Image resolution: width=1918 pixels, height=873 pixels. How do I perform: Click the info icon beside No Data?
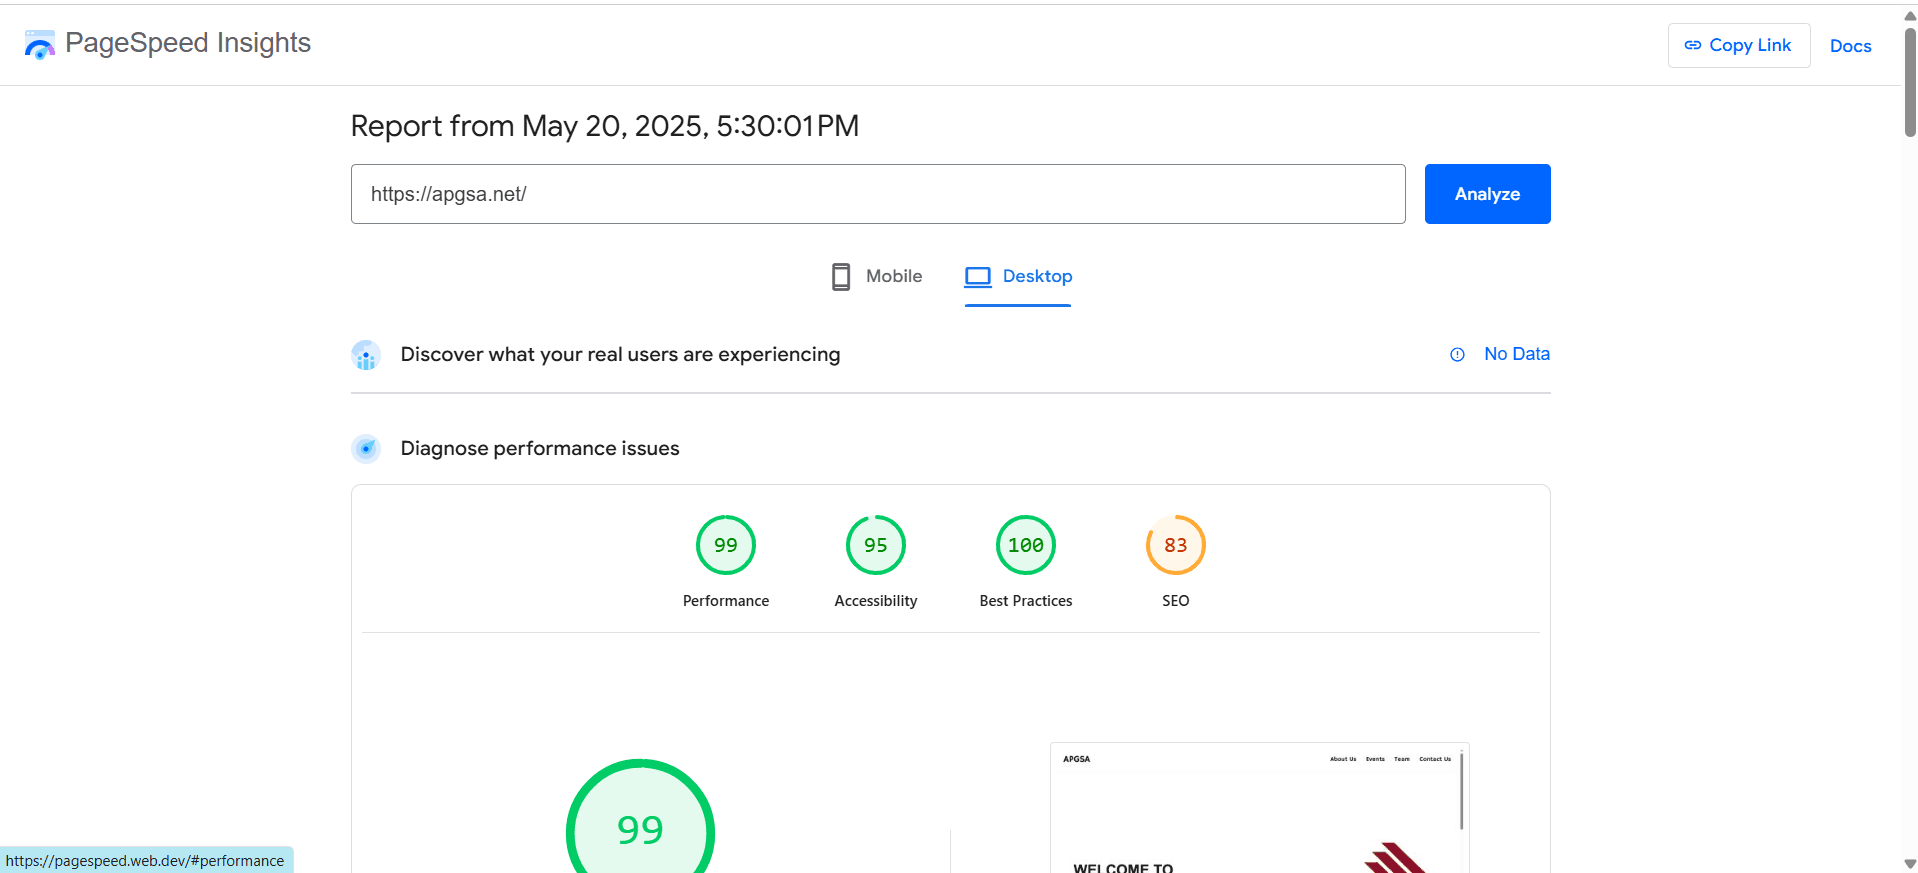point(1457,354)
